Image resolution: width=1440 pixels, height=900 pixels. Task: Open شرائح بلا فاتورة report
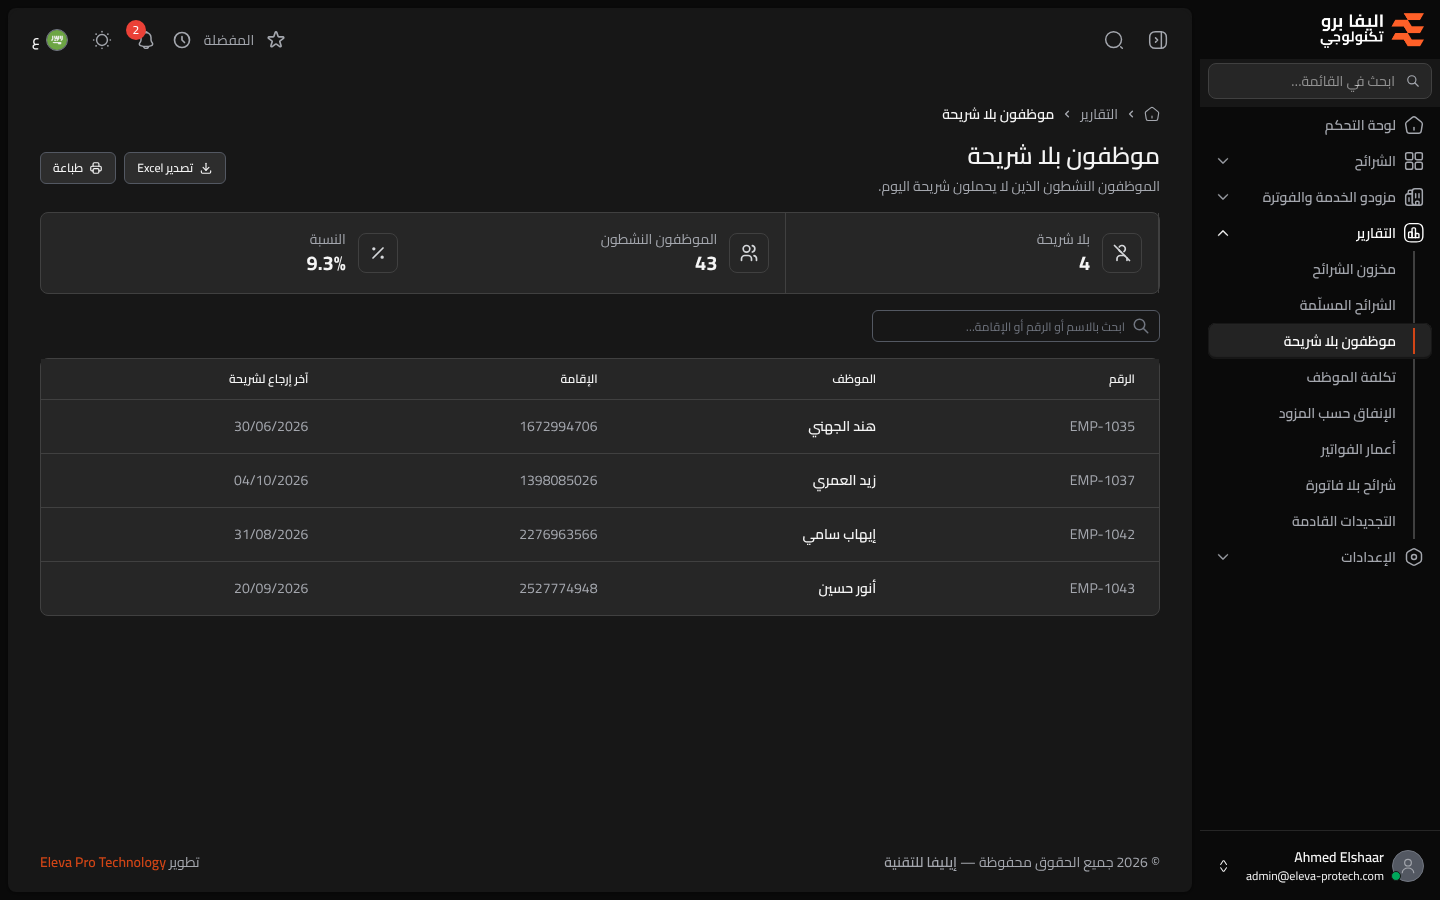[x=1350, y=485]
